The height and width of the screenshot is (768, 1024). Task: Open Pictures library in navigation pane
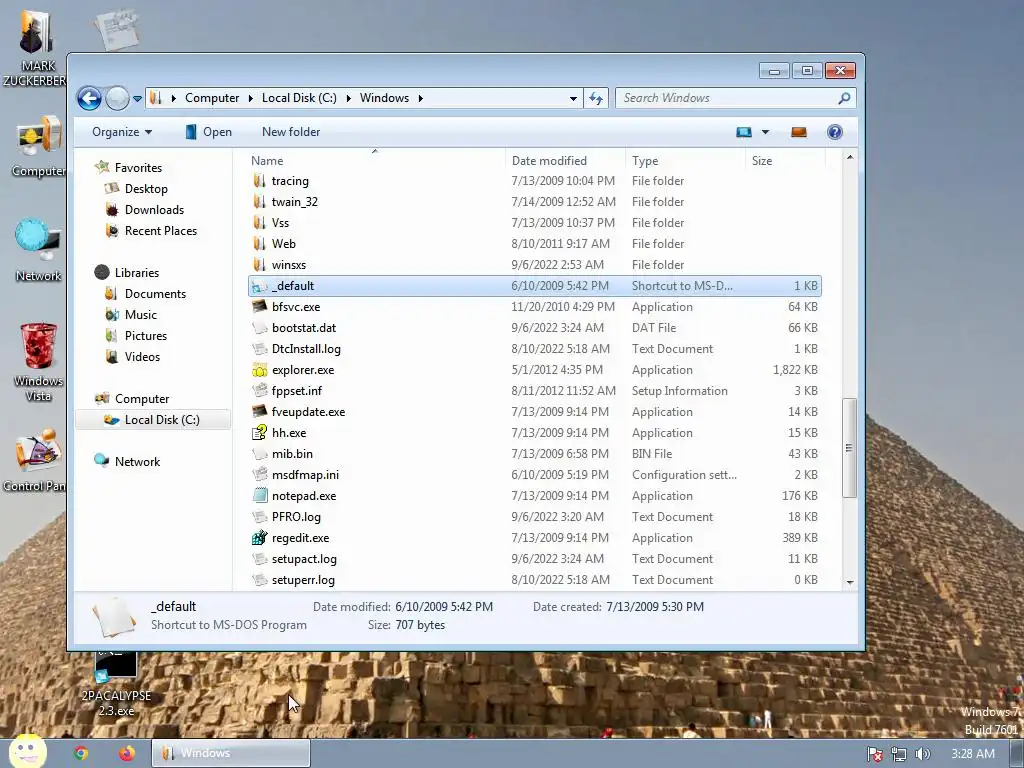click(x=146, y=336)
